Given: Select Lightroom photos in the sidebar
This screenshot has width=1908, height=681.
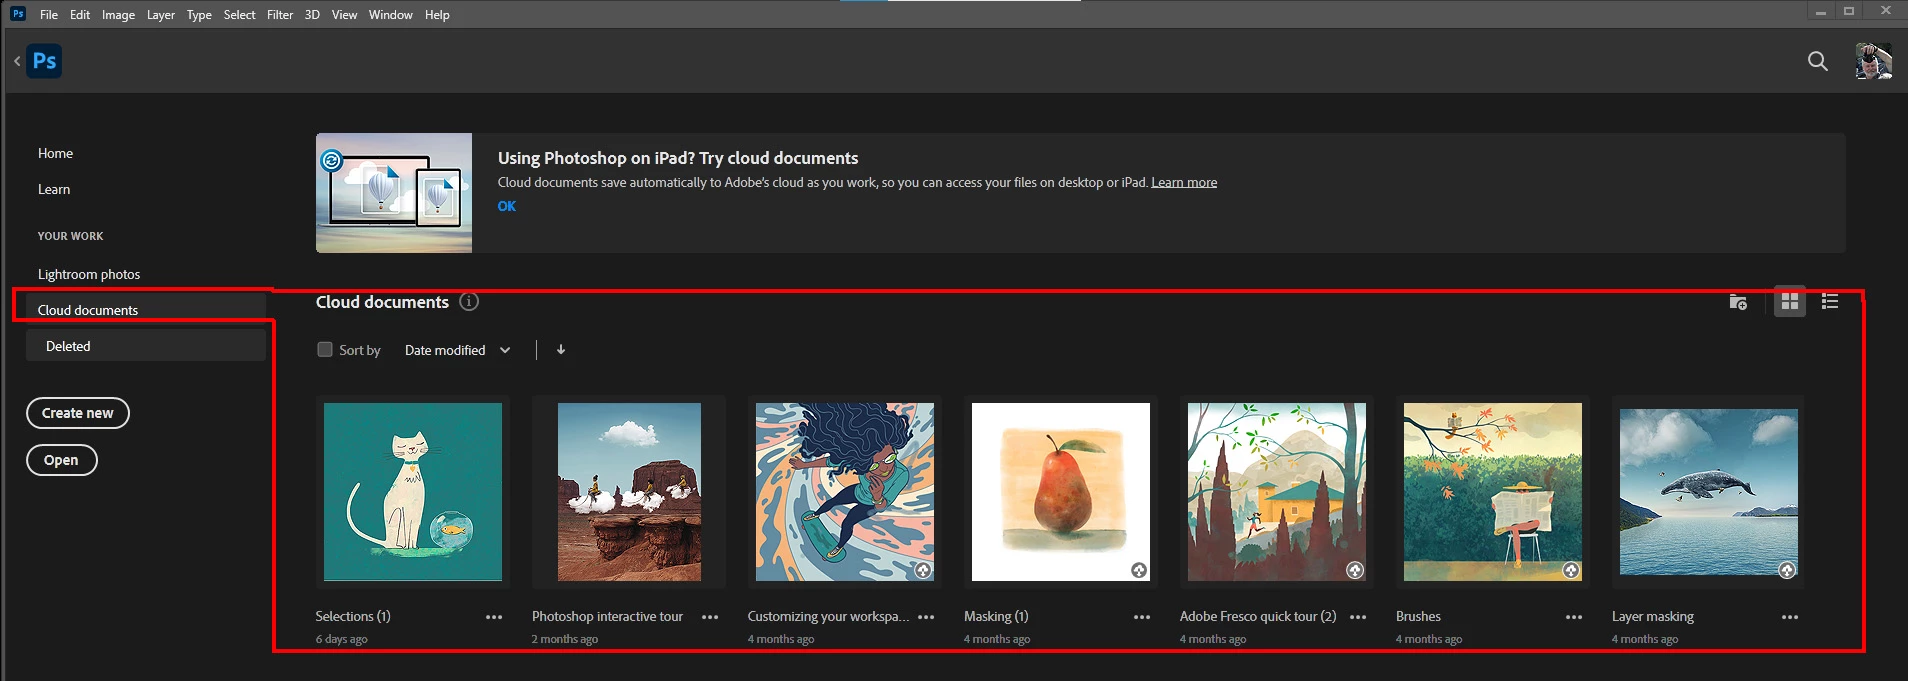Looking at the screenshot, I should (x=89, y=274).
